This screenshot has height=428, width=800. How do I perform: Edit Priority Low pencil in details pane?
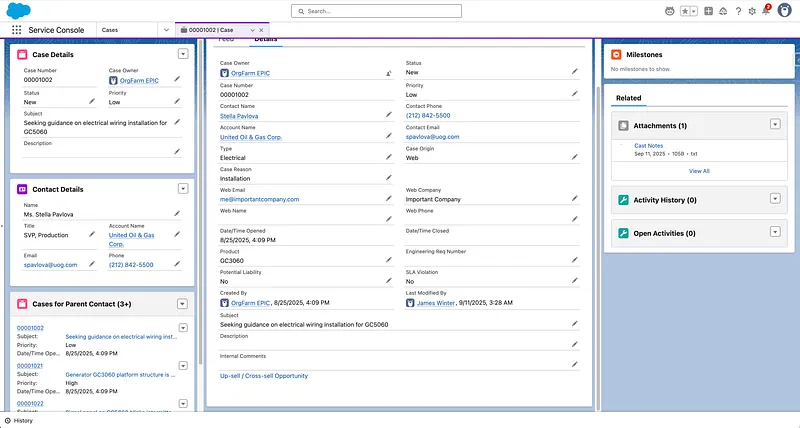[x=574, y=94]
